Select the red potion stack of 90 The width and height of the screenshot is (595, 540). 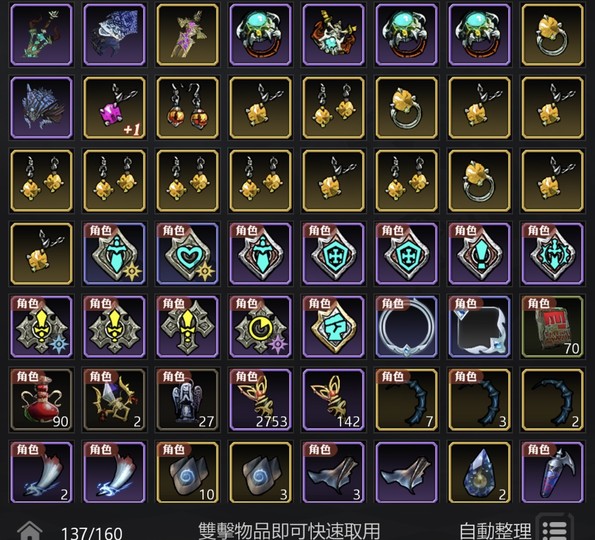(x=41, y=400)
